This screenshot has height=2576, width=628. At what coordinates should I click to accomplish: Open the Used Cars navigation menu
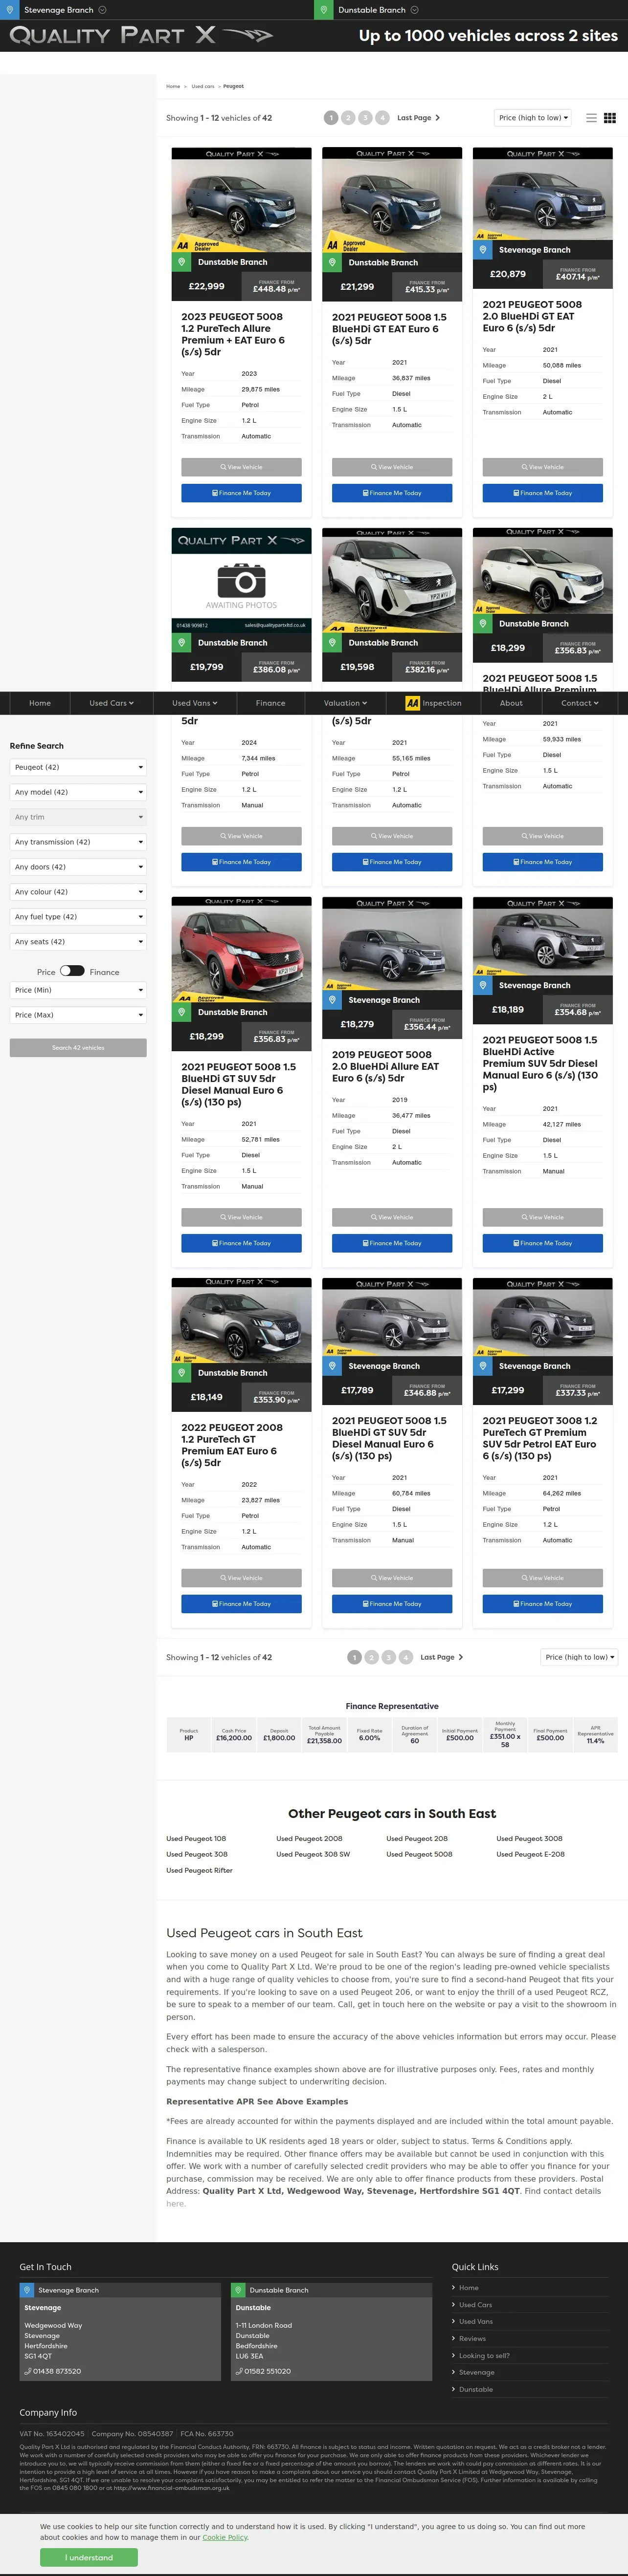click(111, 703)
